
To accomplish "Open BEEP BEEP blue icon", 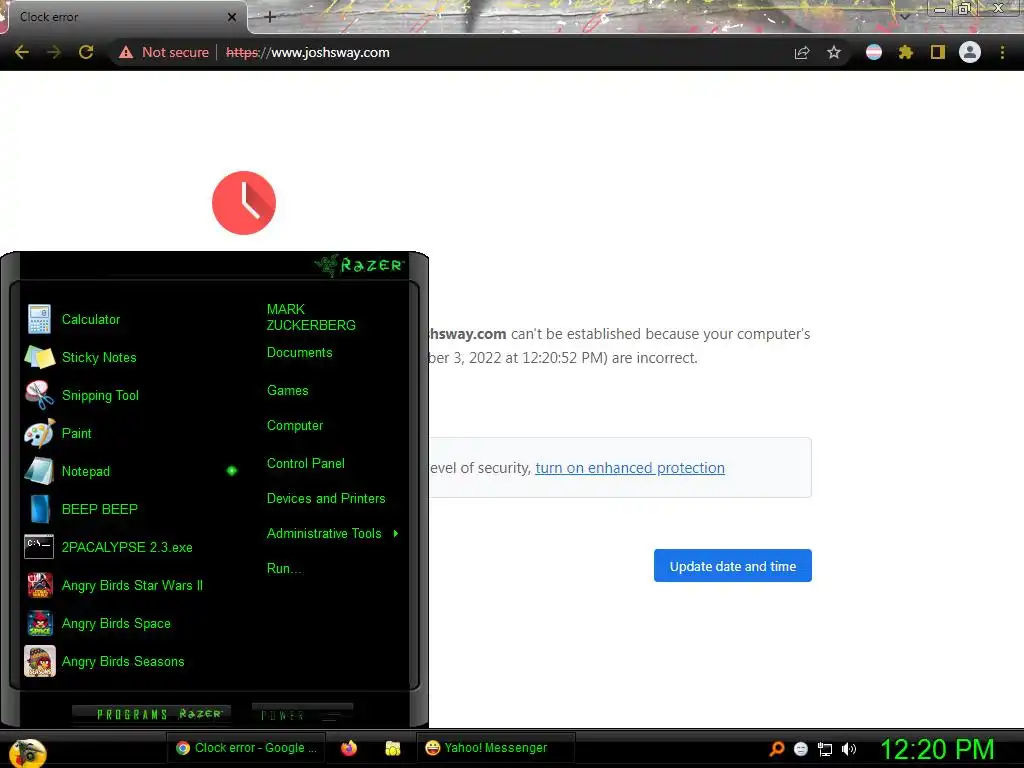I will pyautogui.click(x=39, y=509).
